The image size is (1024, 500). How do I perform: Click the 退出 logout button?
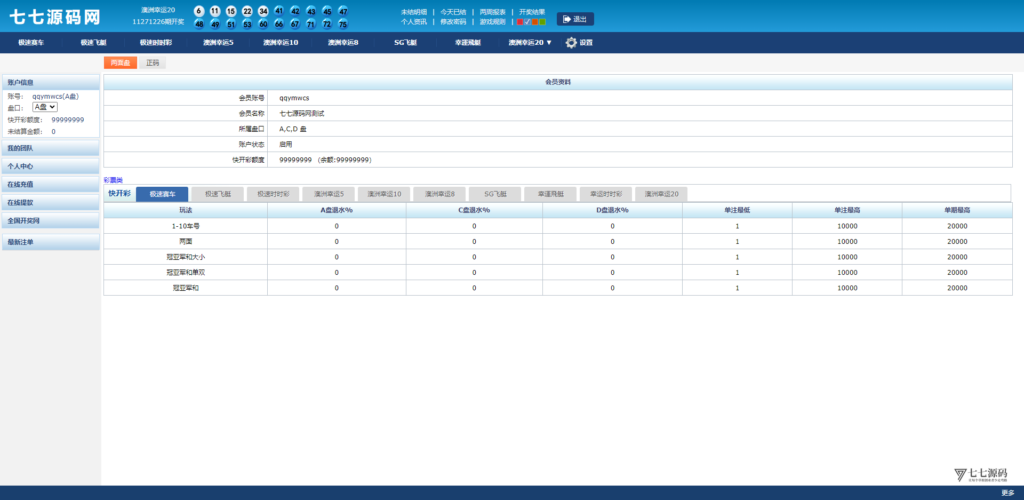point(575,19)
